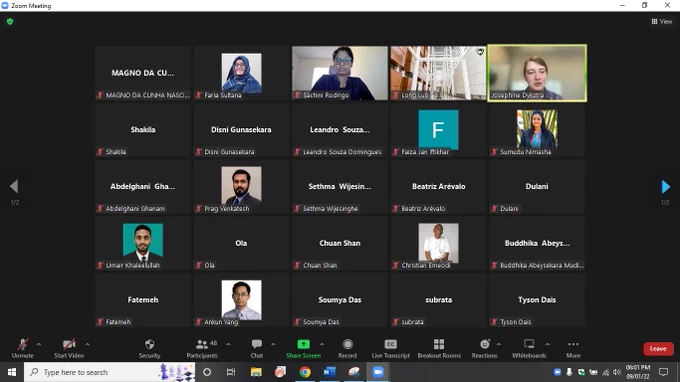Click Faiza Jan Iftikhar's F avatar tile
Screen dimensions: 680x382
pos(438,130)
